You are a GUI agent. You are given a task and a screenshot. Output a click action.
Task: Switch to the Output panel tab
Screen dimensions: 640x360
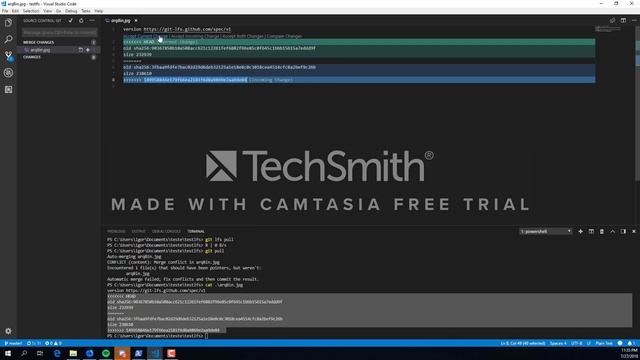tap(138, 231)
